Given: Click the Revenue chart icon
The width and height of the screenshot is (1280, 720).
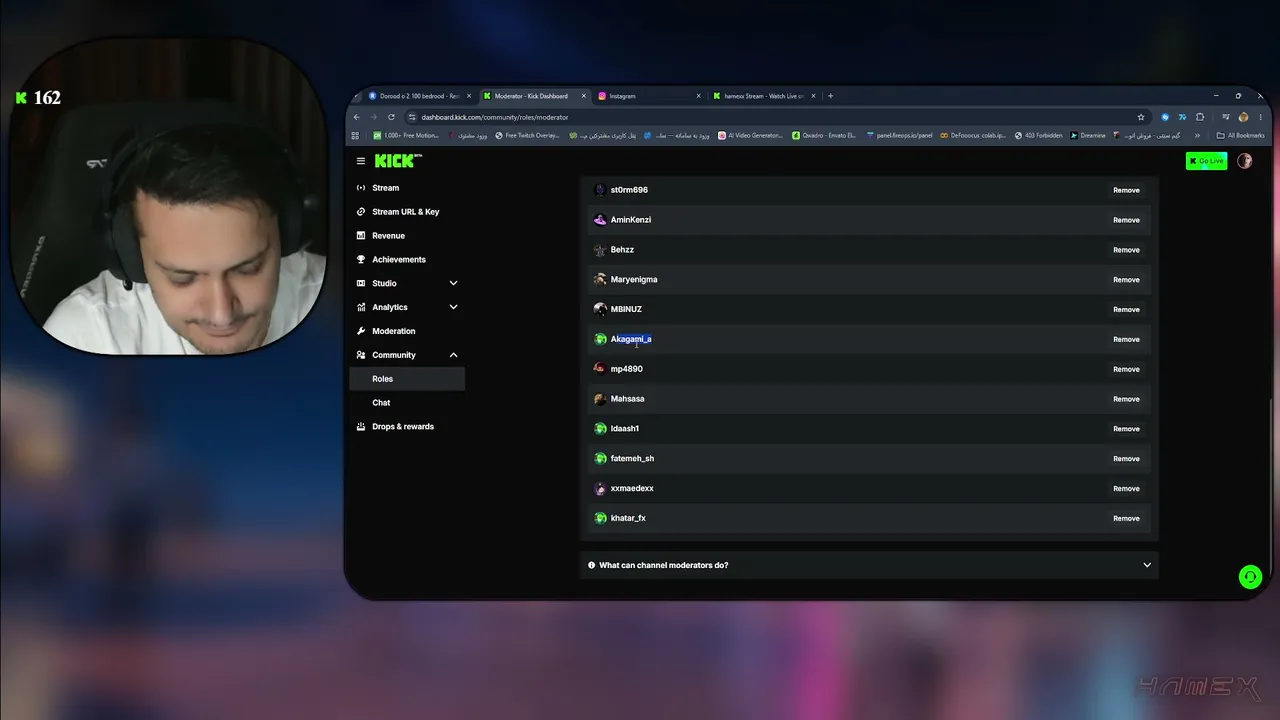Looking at the screenshot, I should click(361, 236).
